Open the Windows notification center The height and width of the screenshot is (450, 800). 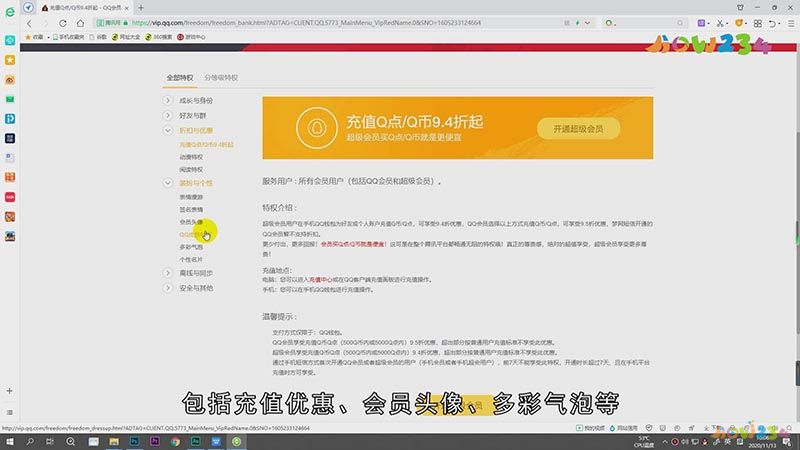point(788,442)
